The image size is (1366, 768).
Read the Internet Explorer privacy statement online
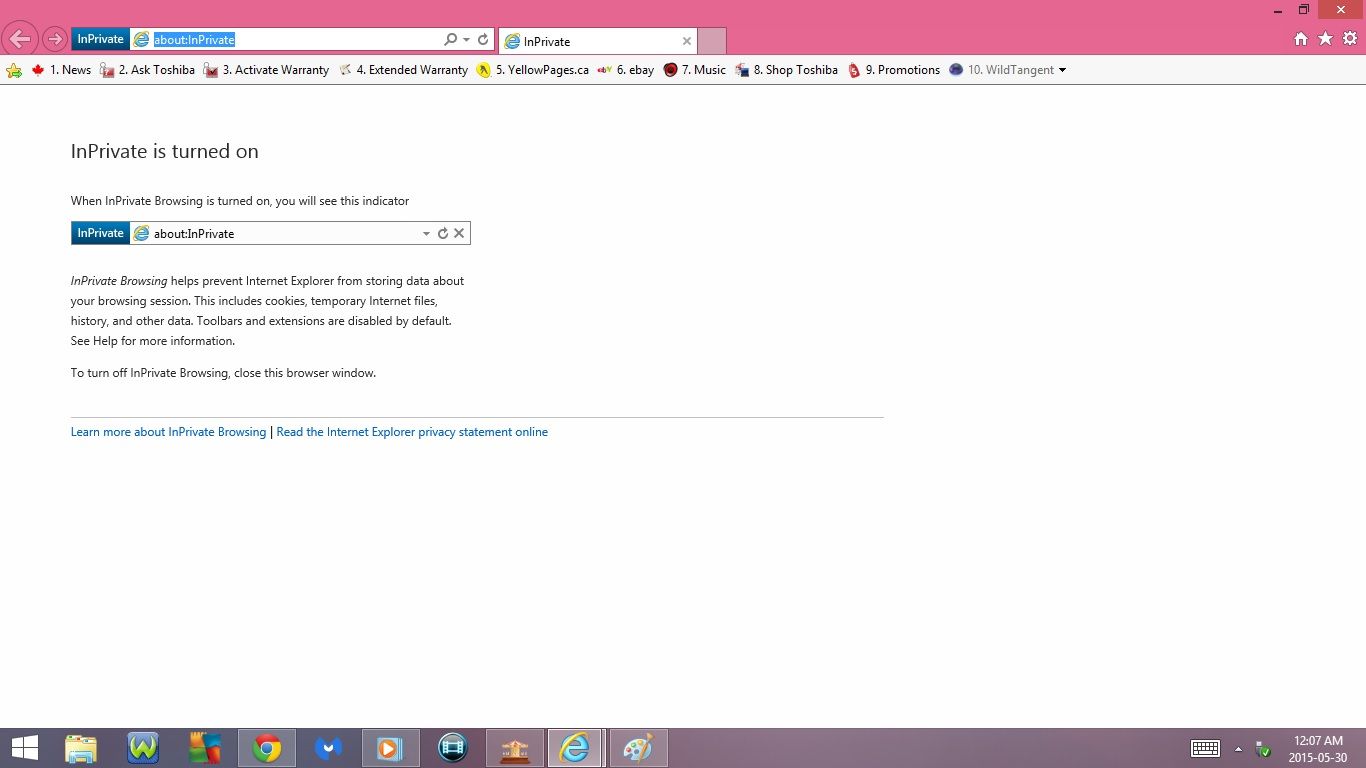(x=412, y=431)
